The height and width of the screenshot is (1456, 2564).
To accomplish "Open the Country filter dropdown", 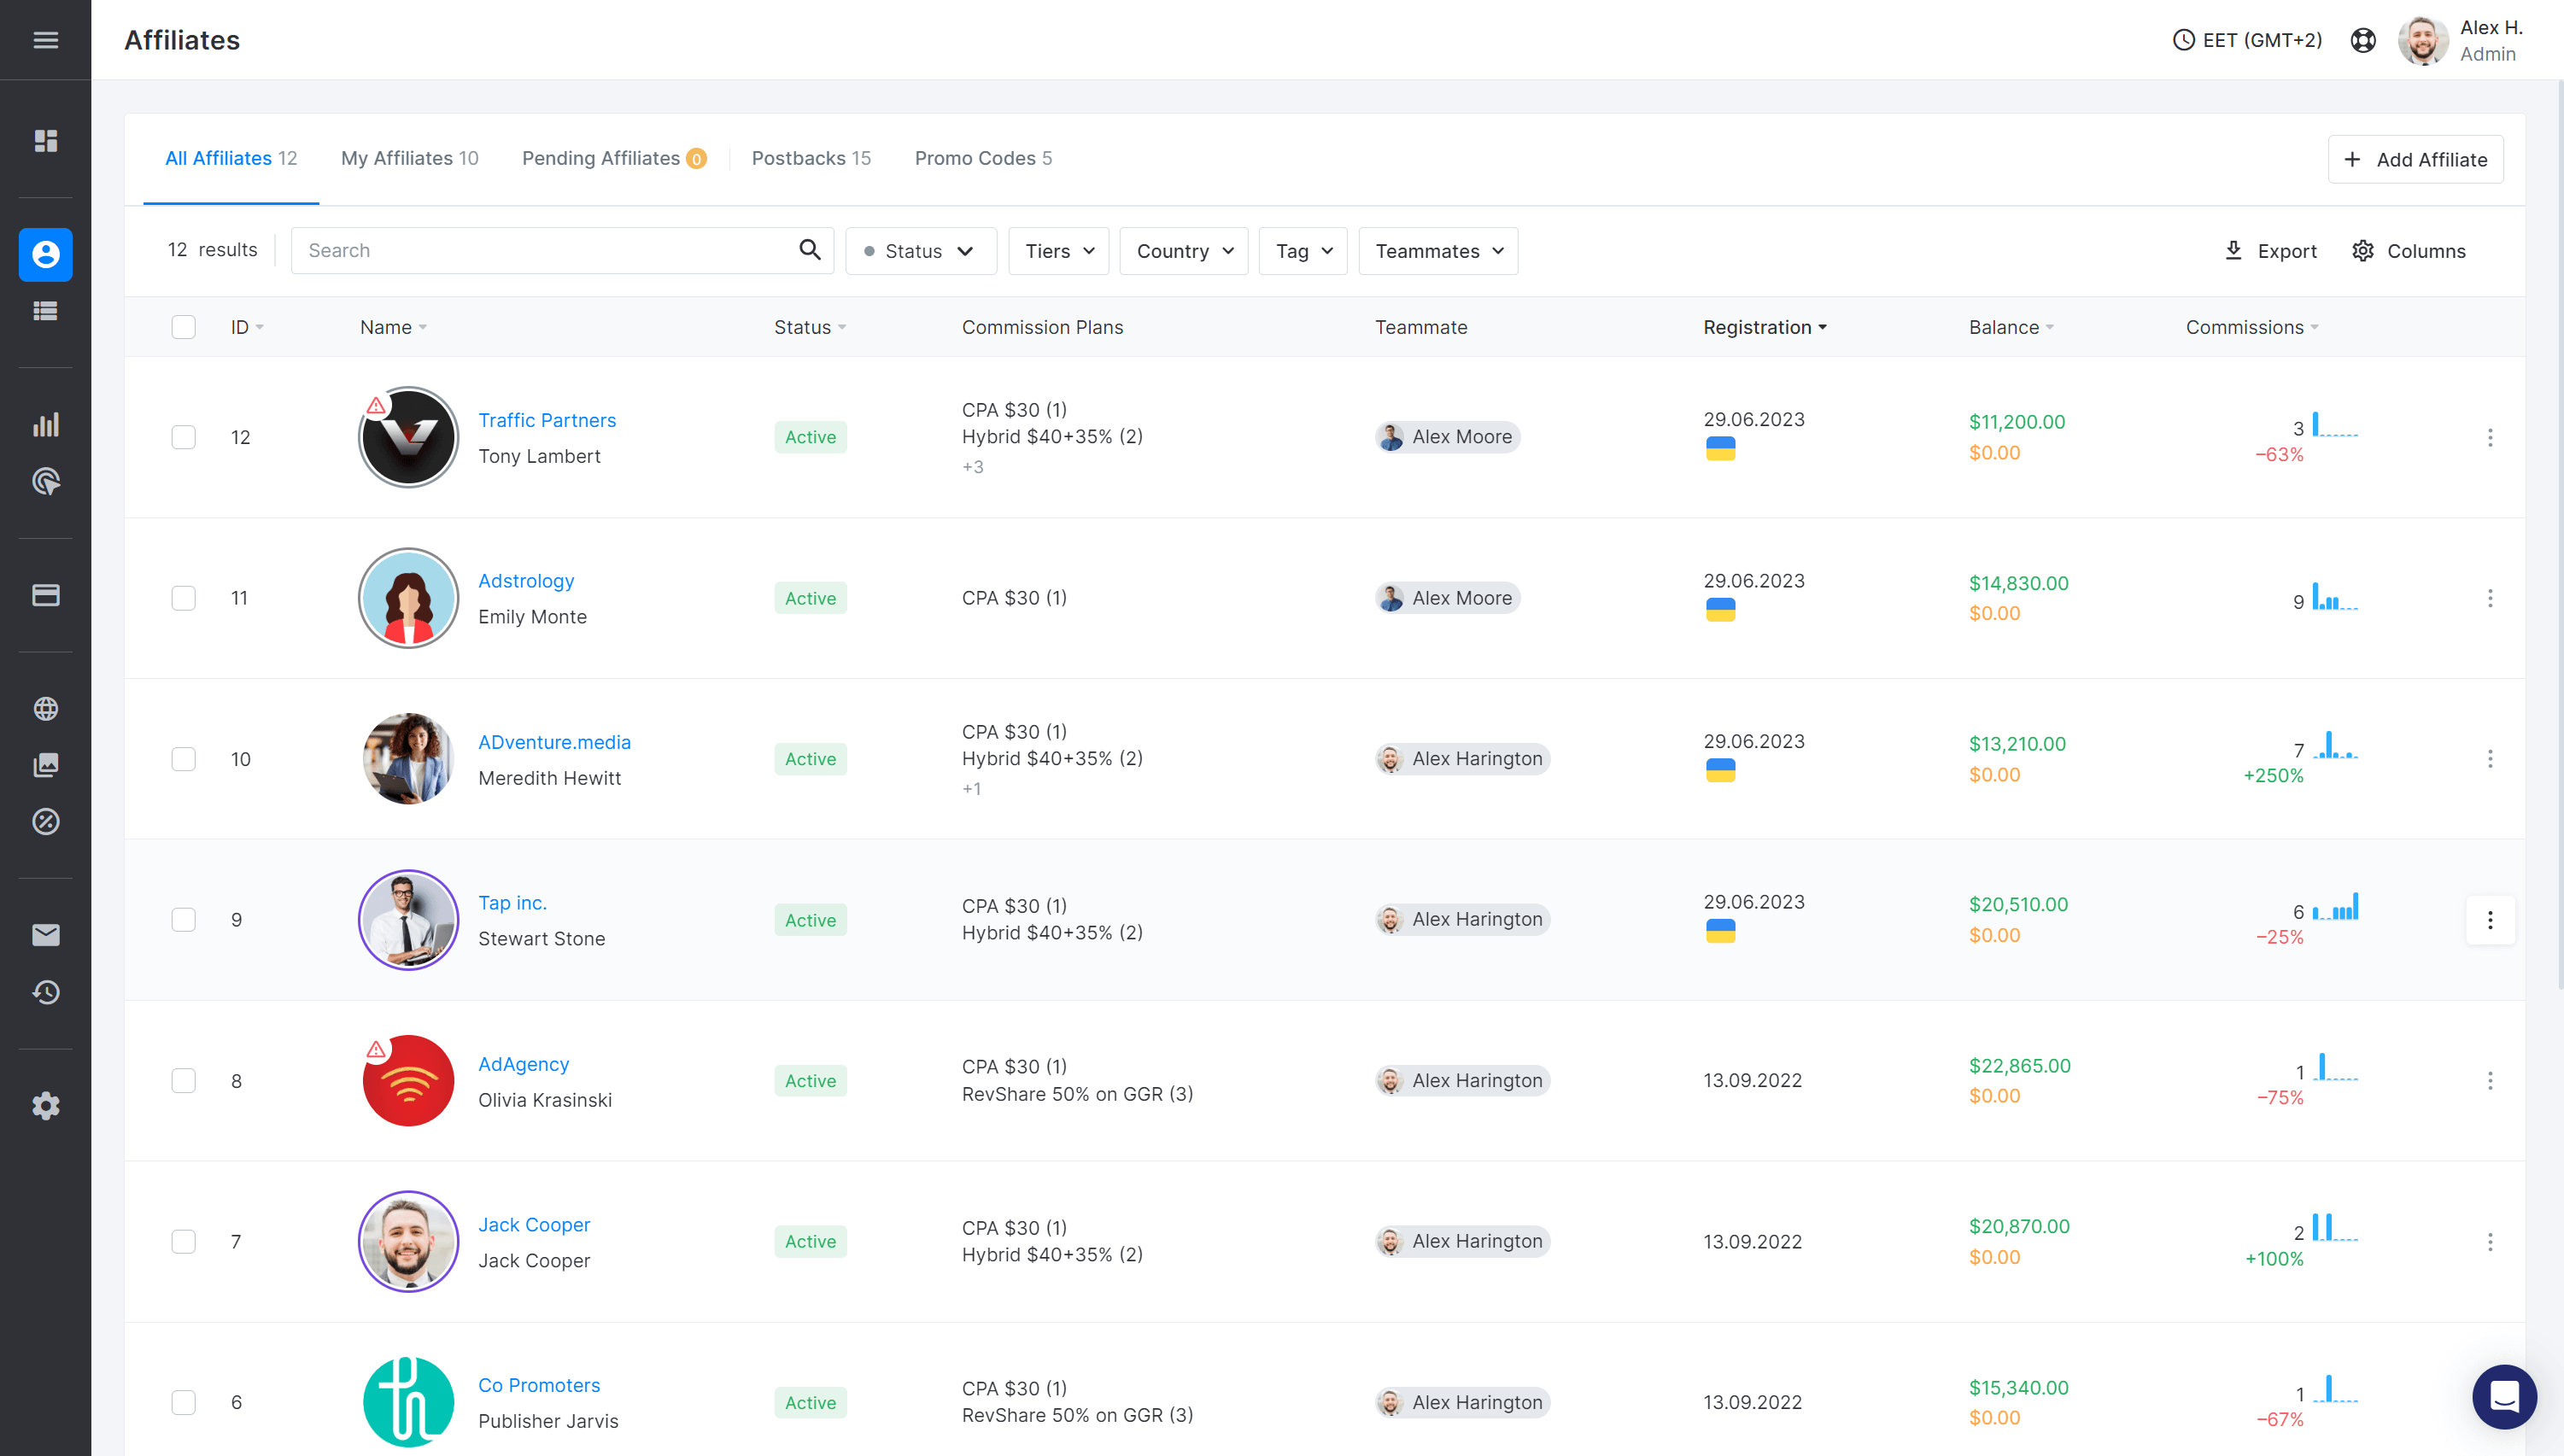I will pos(1184,251).
